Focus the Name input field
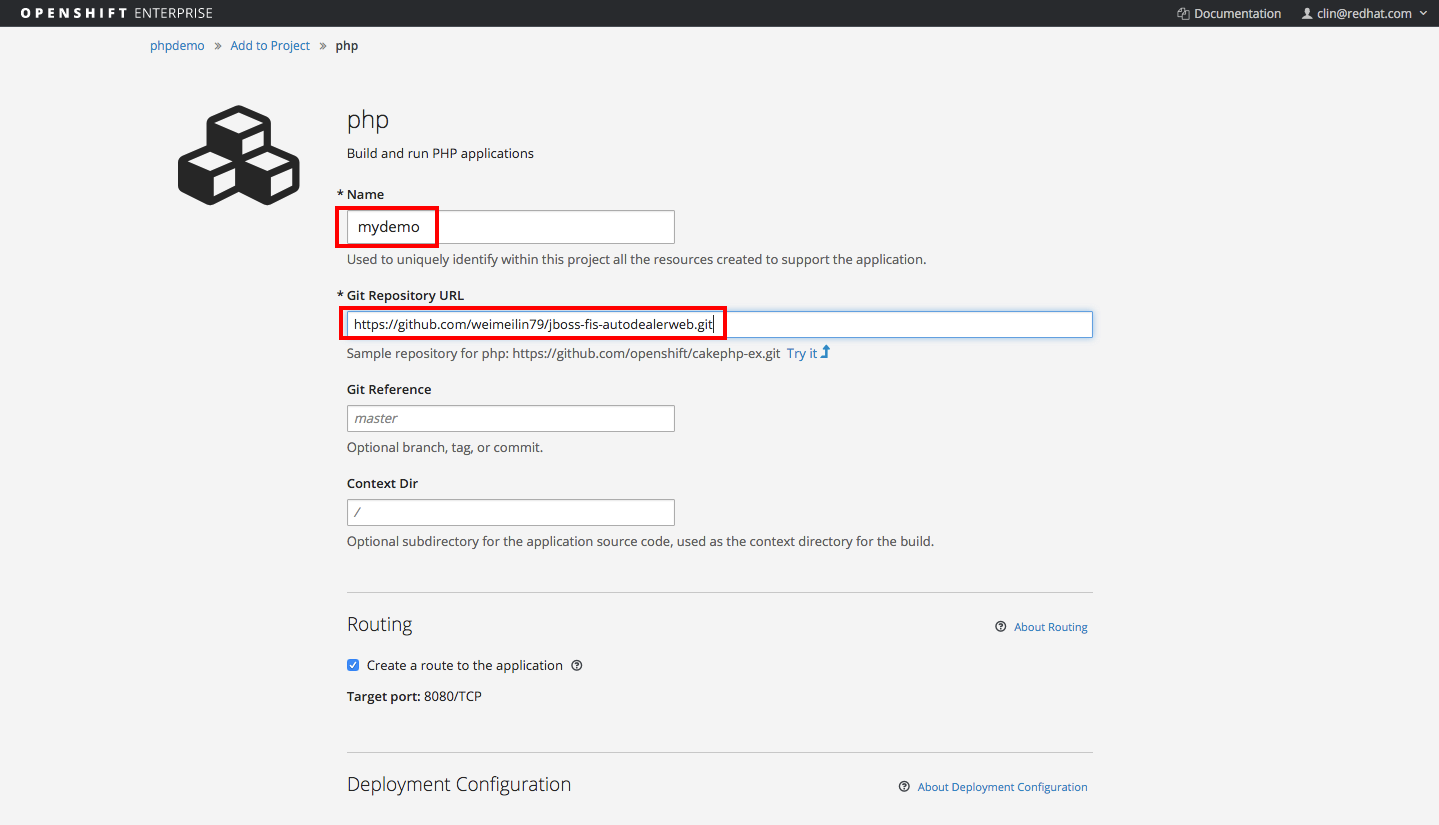Screen dimensions: 1439x825 tap(510, 227)
